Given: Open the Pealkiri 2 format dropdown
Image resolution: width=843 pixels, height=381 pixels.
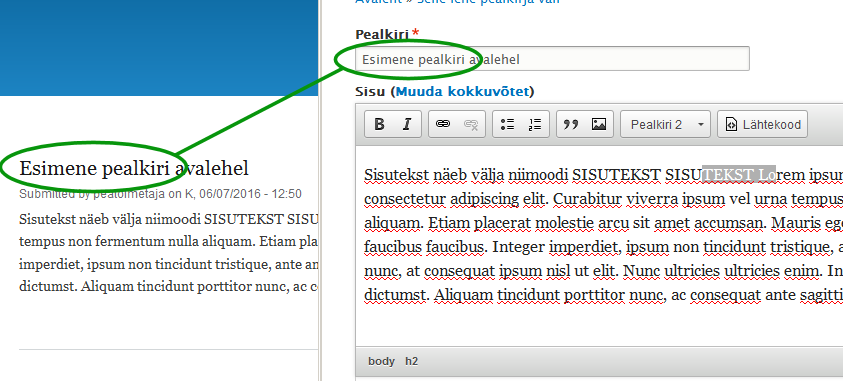Looking at the screenshot, I should [666, 125].
